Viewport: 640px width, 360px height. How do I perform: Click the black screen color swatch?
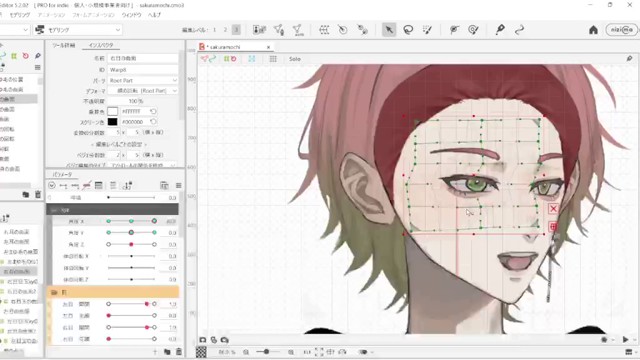(x=113, y=122)
